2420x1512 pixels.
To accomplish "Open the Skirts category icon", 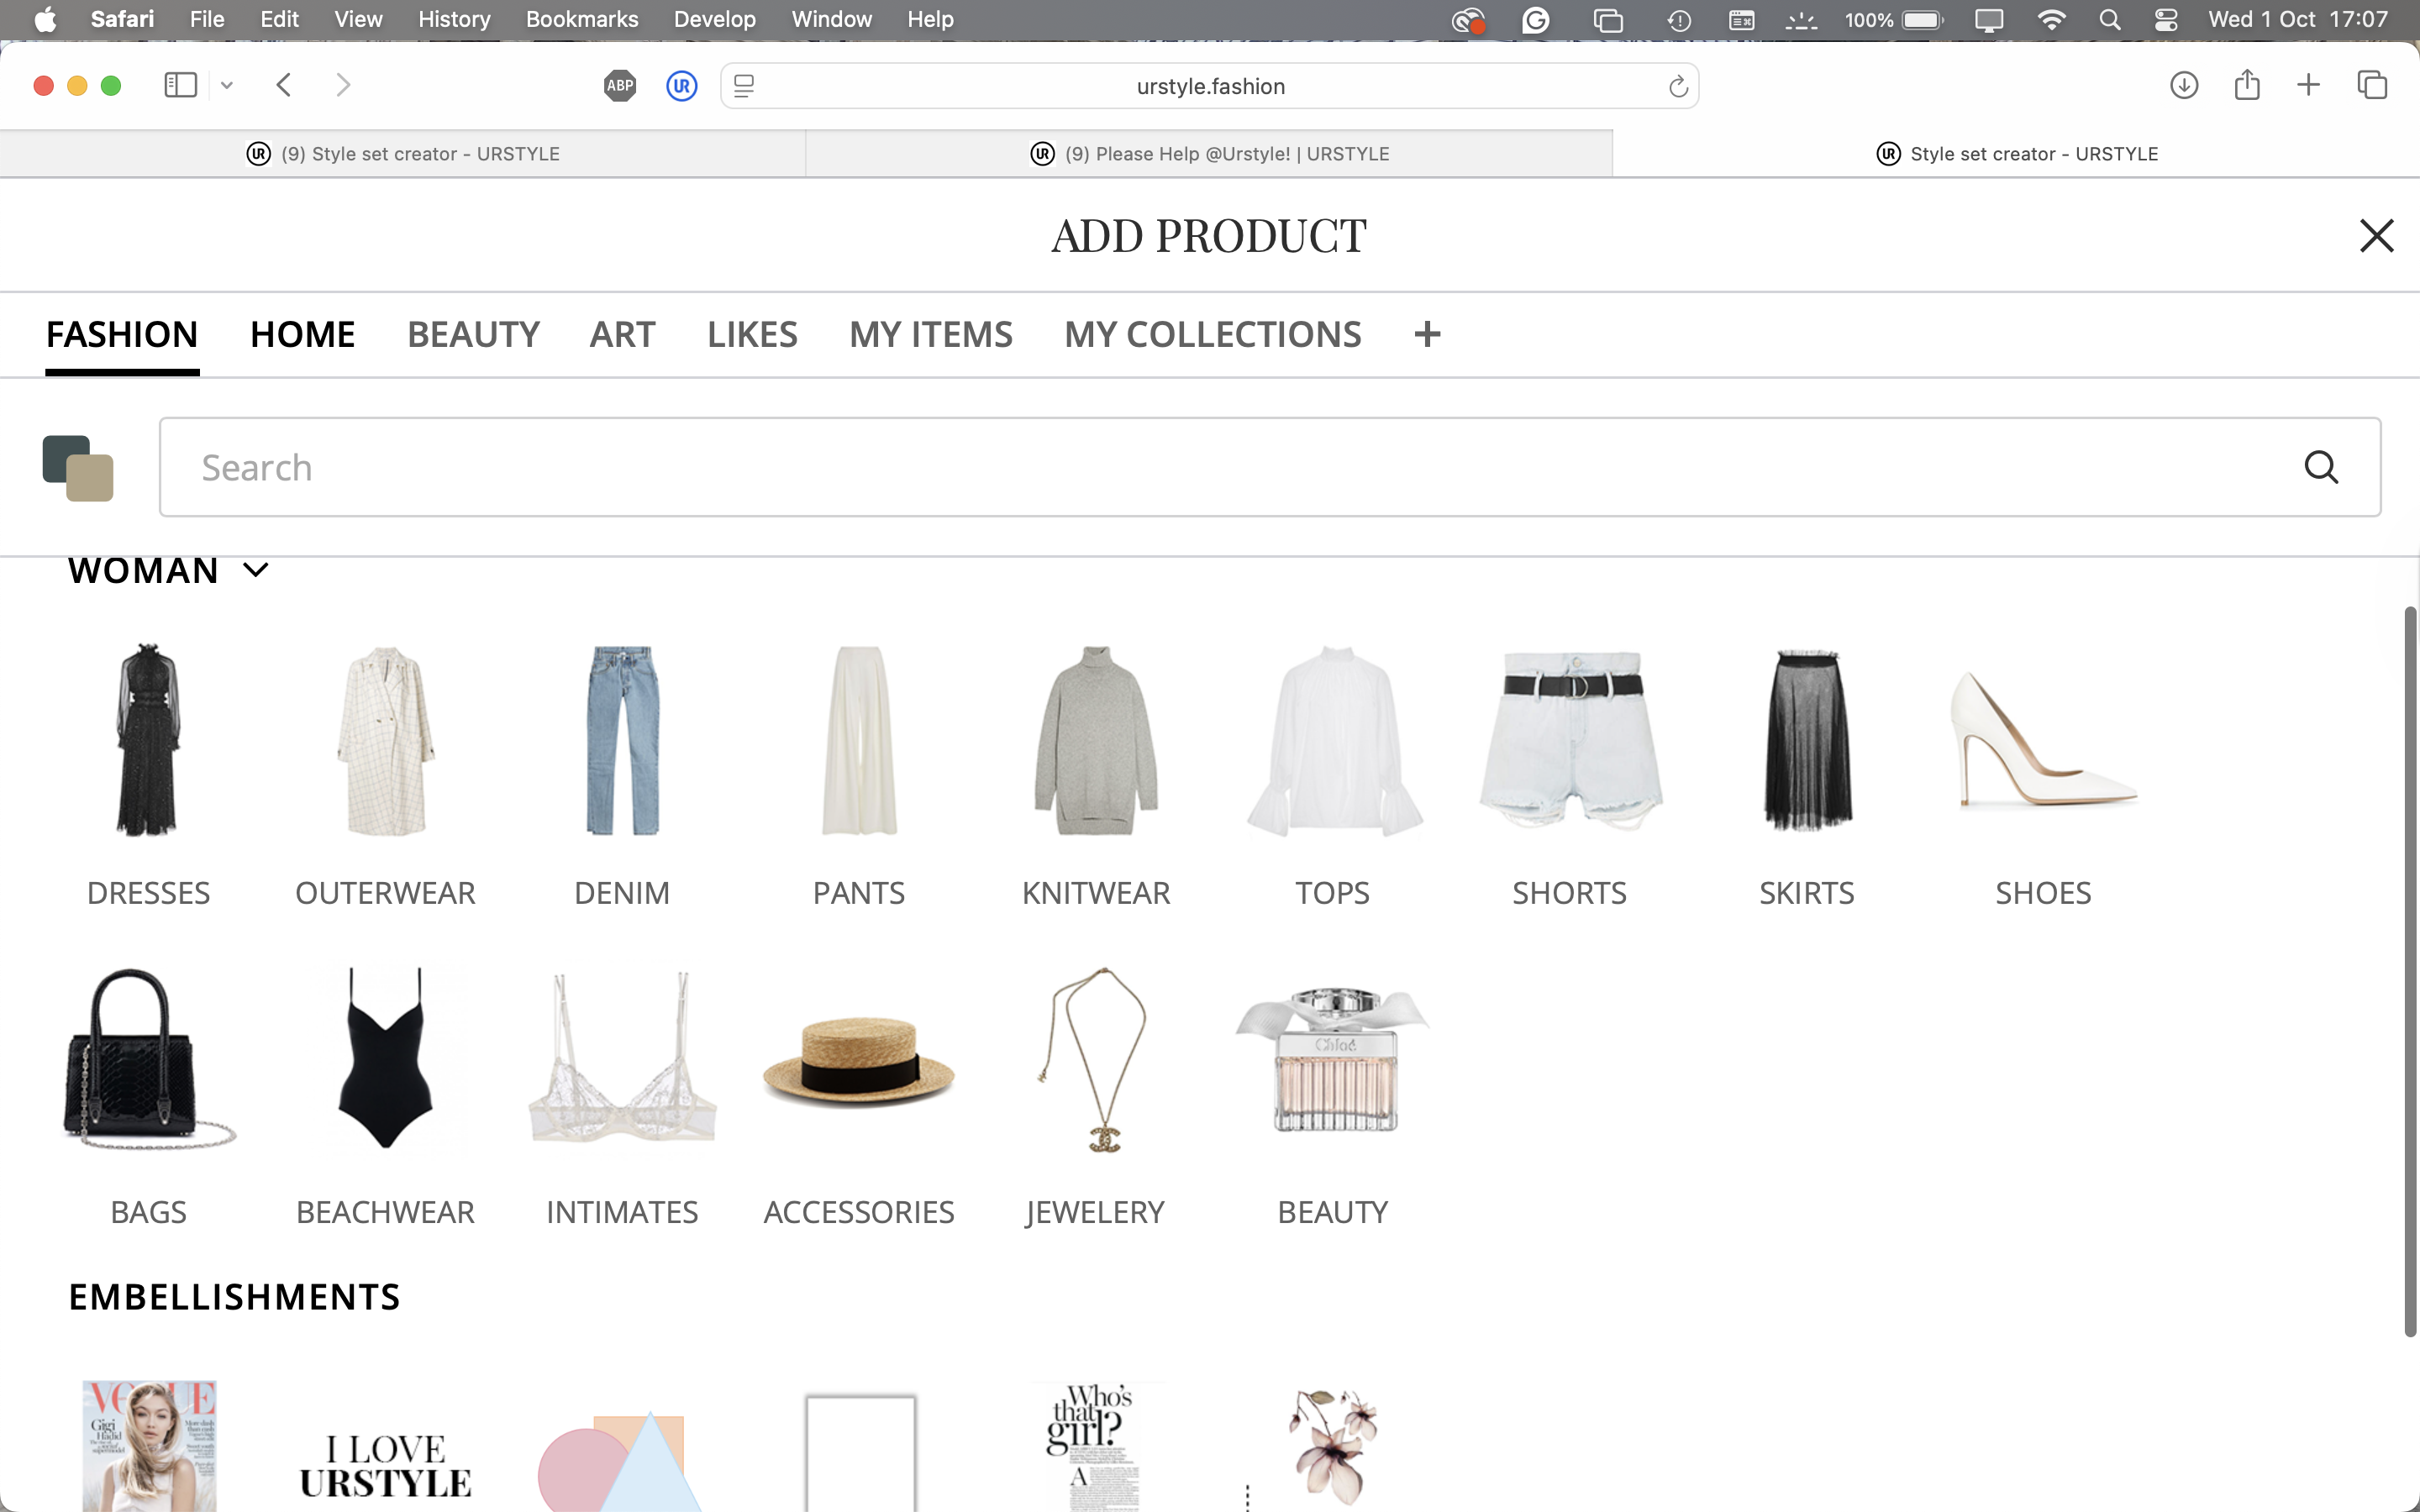I will pyautogui.click(x=1807, y=740).
